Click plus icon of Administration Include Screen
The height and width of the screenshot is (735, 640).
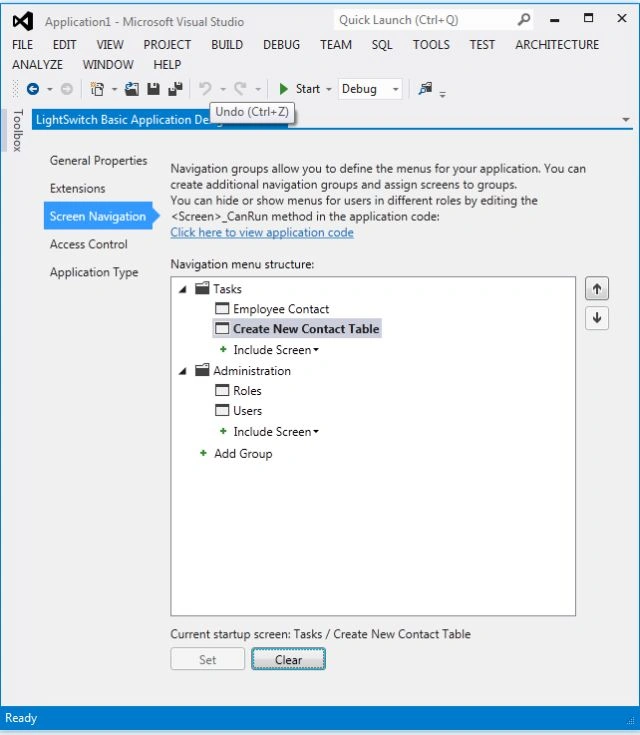coord(223,431)
